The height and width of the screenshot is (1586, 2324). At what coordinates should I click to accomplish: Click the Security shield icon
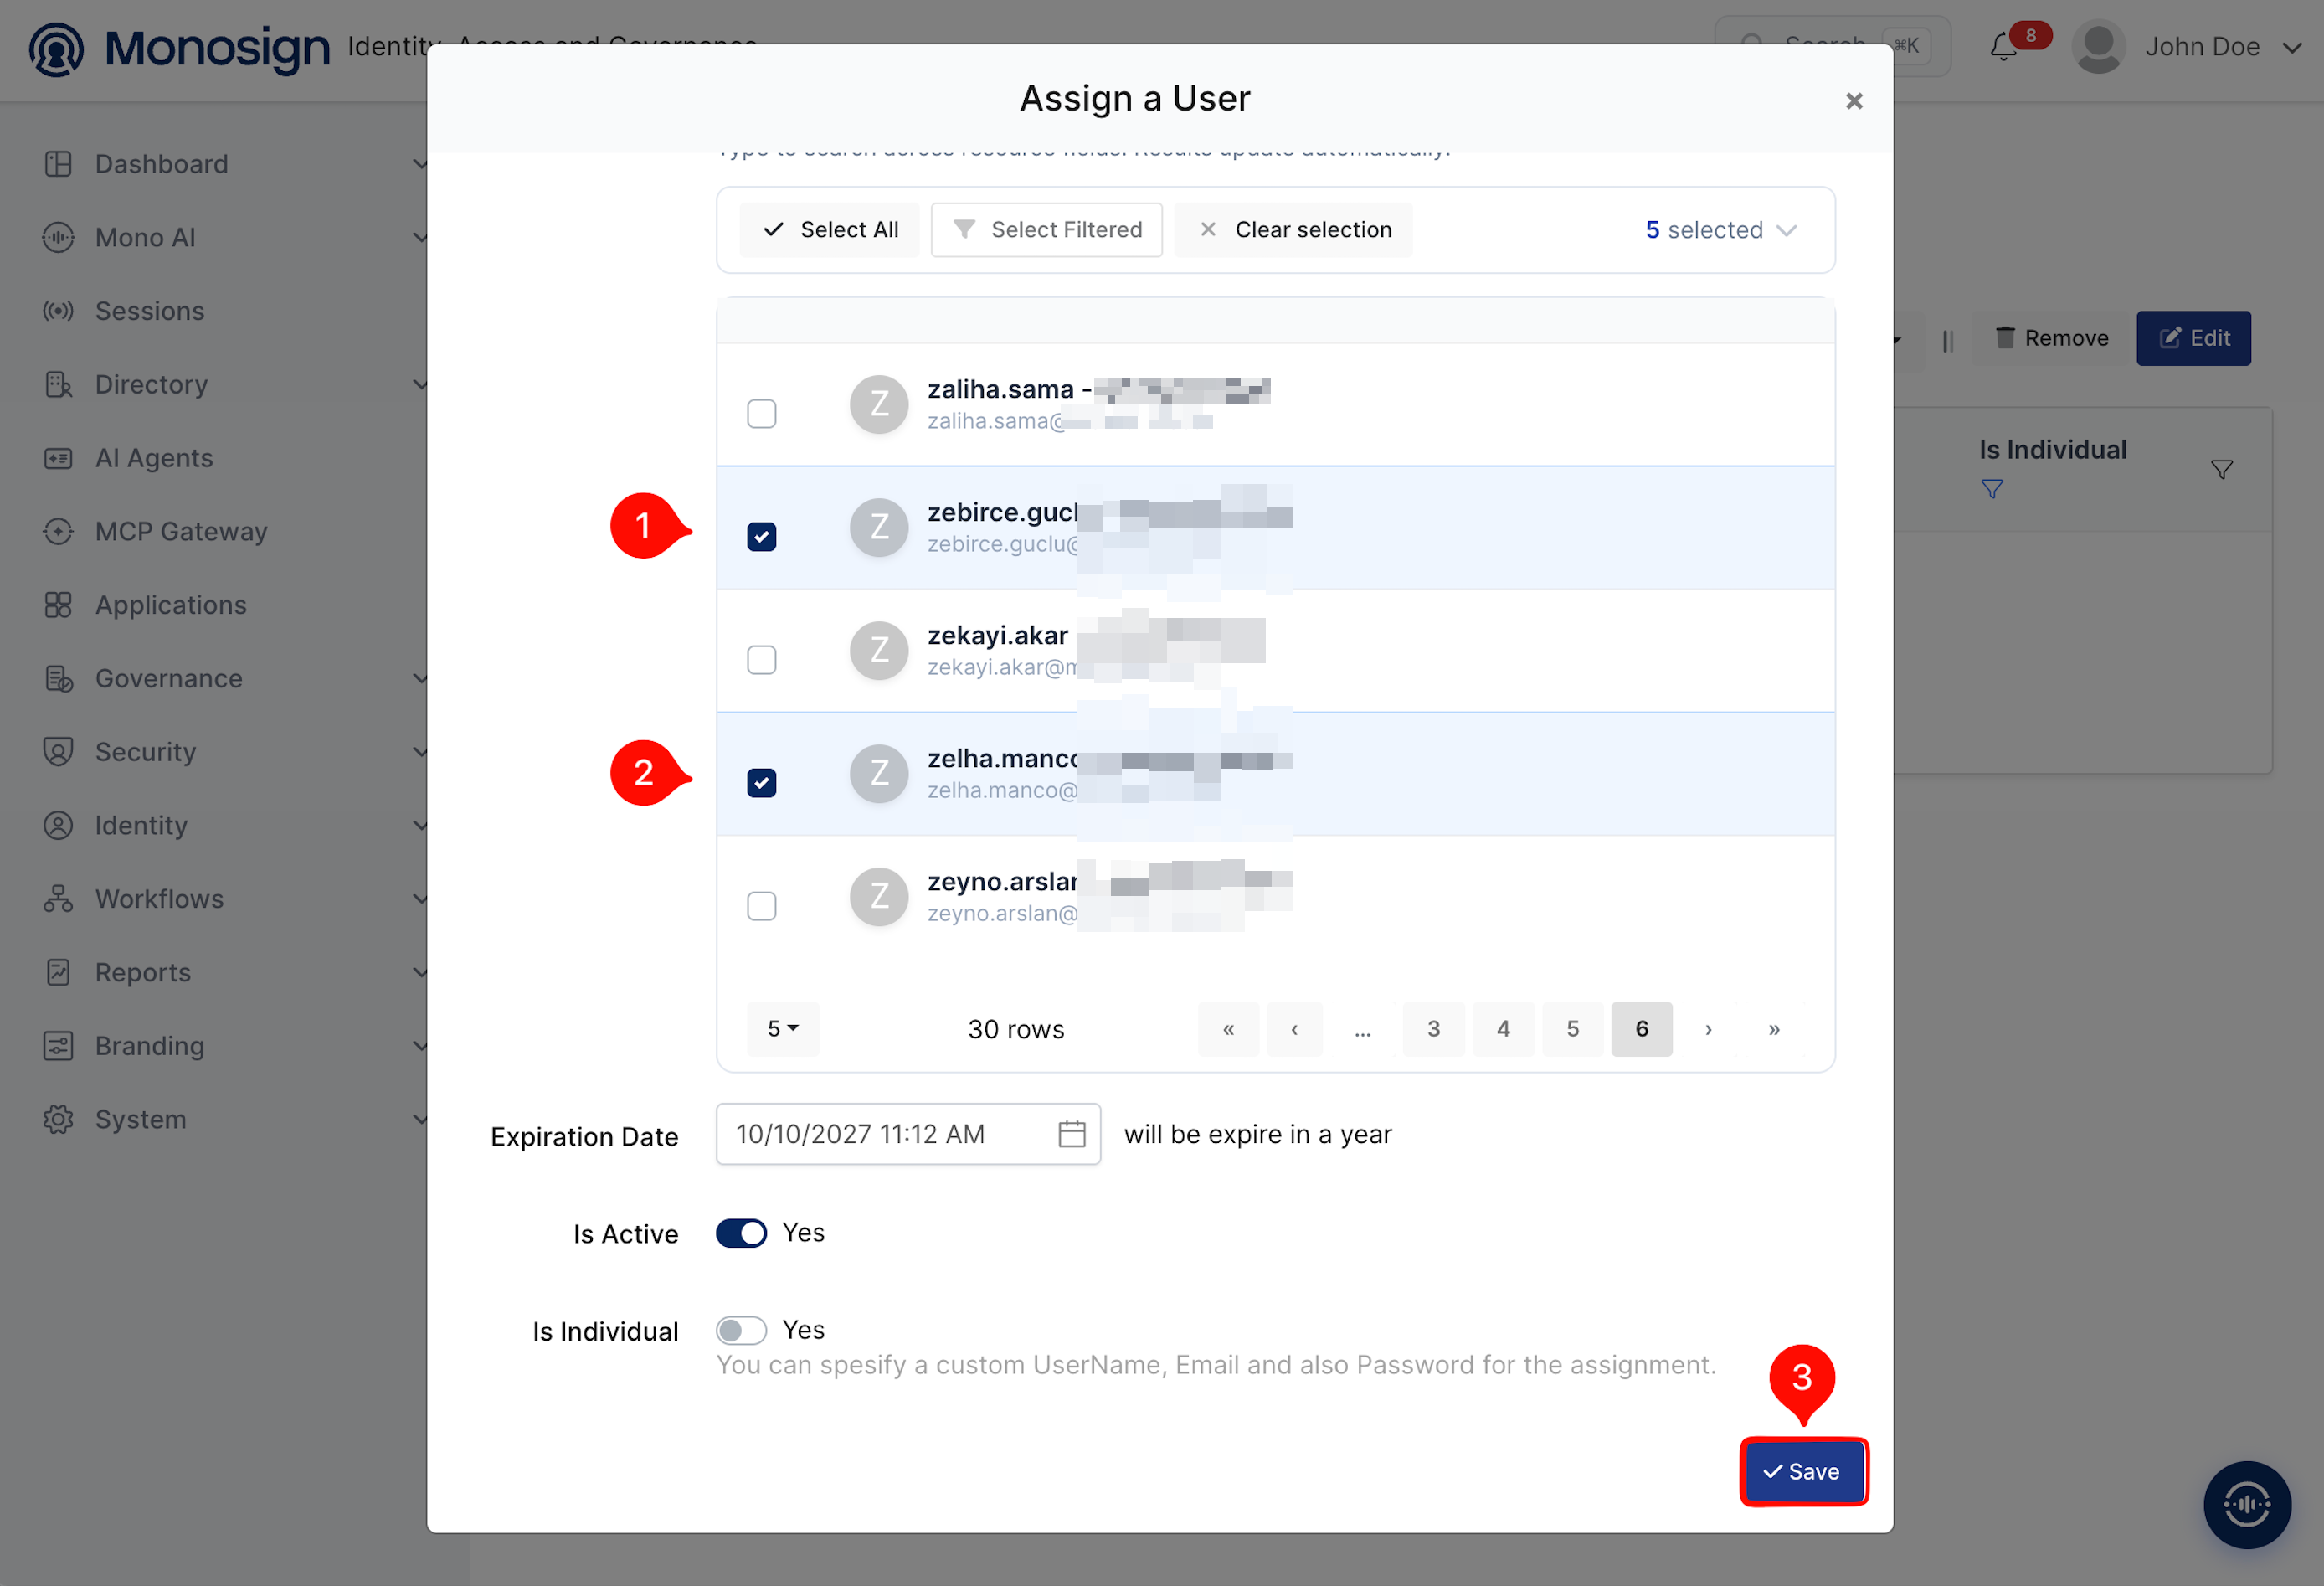pos(58,752)
